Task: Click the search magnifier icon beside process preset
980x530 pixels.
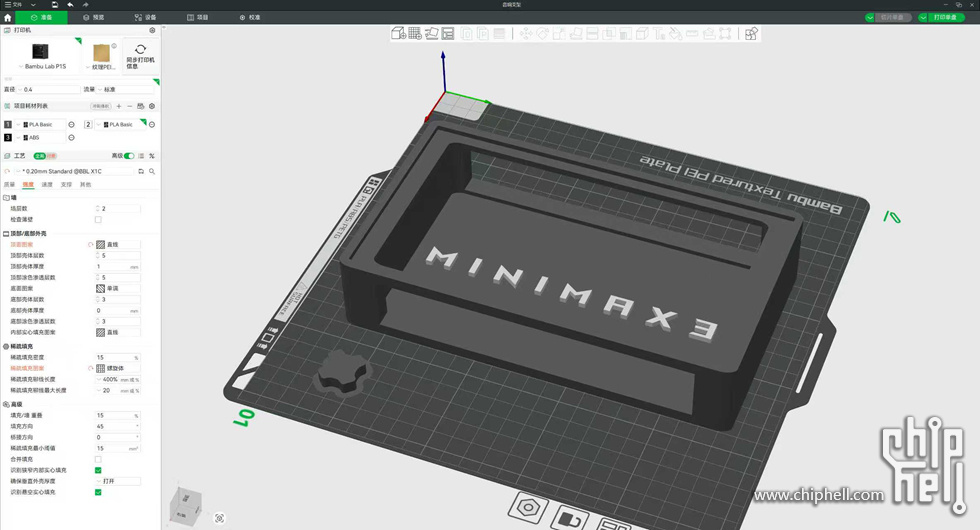Action: 152,171
